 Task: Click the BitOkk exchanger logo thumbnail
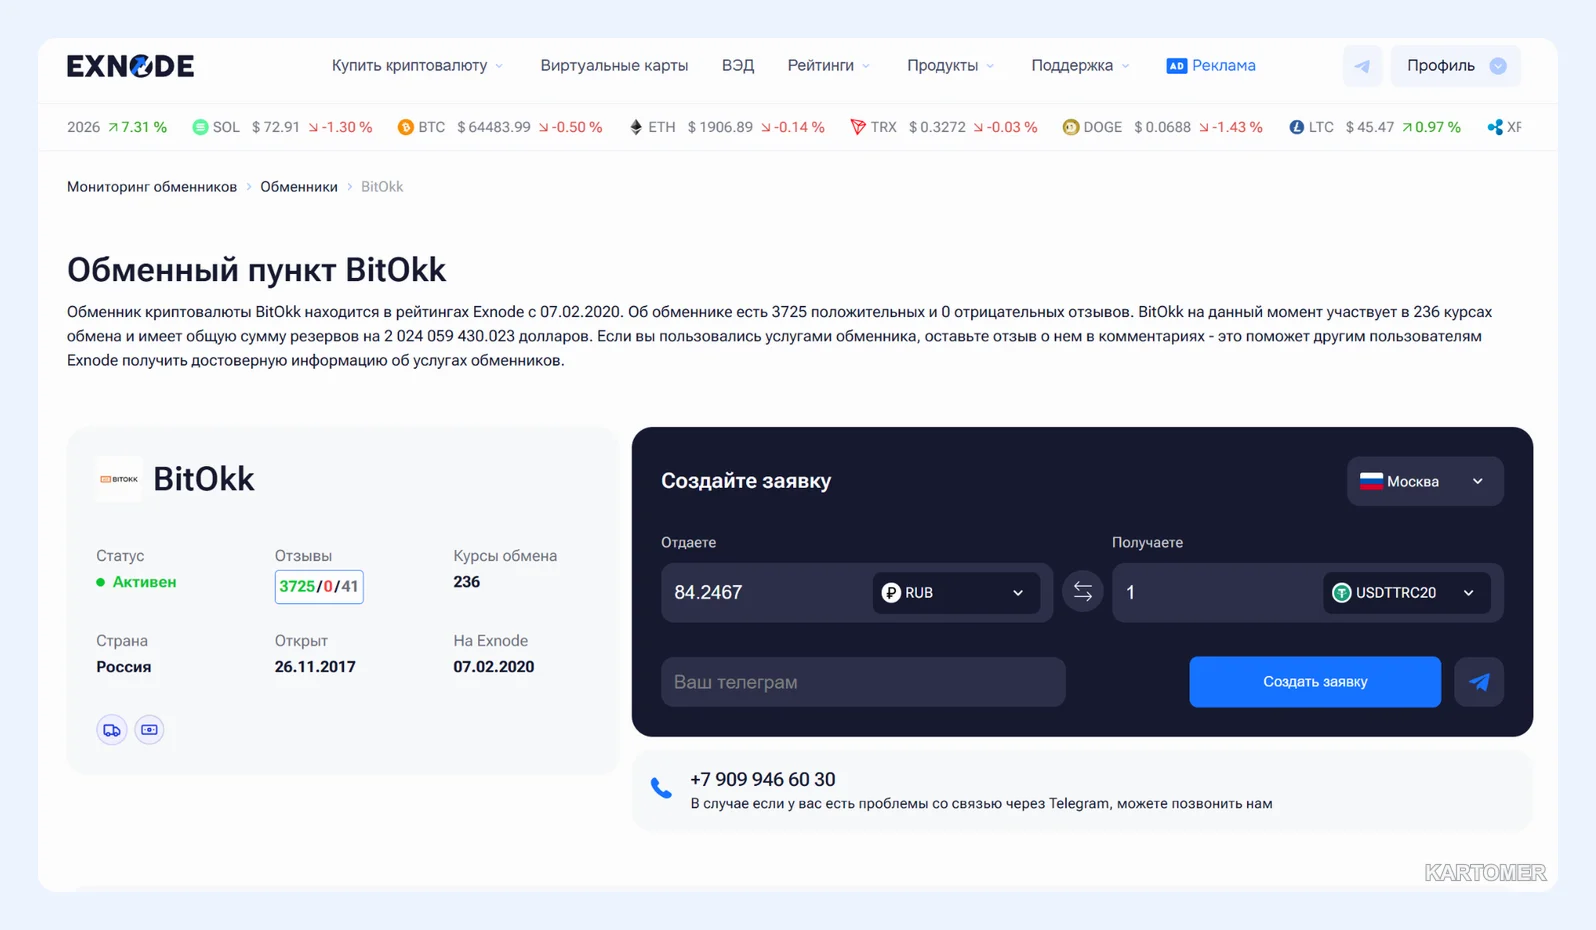119,479
